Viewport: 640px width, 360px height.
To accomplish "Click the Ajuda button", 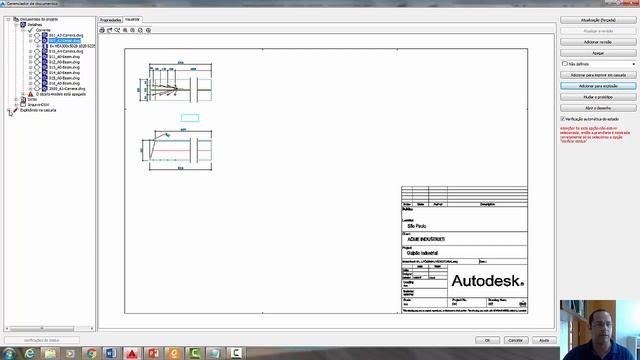I will [x=544, y=340].
